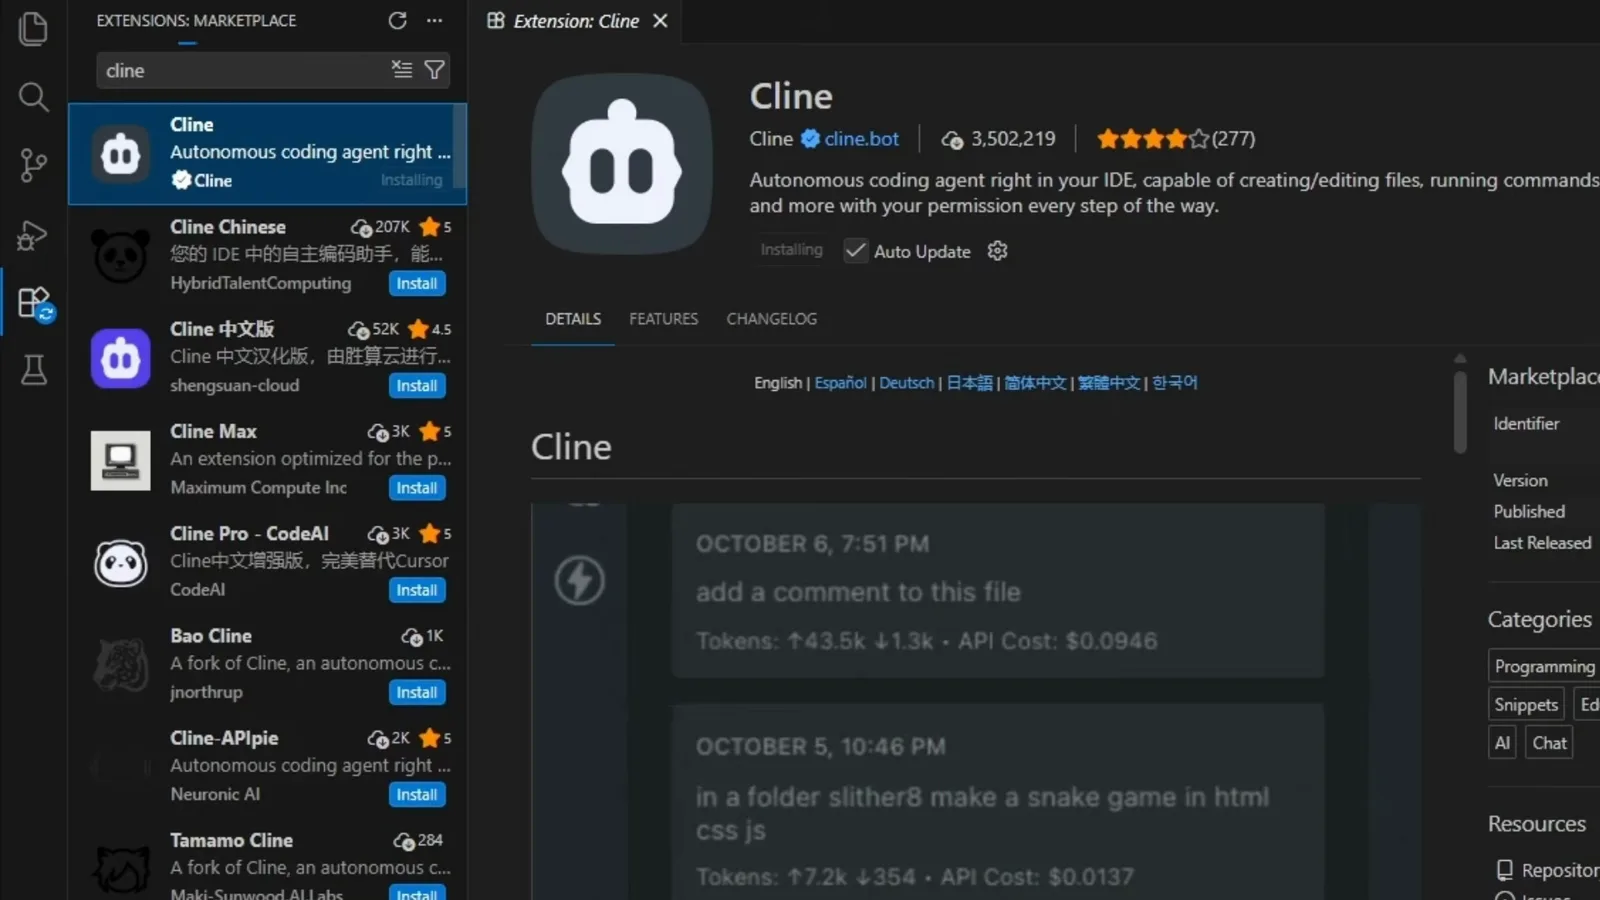Open the 277 ratings star review
This screenshot has width=1600, height=900.
[x=1175, y=139]
